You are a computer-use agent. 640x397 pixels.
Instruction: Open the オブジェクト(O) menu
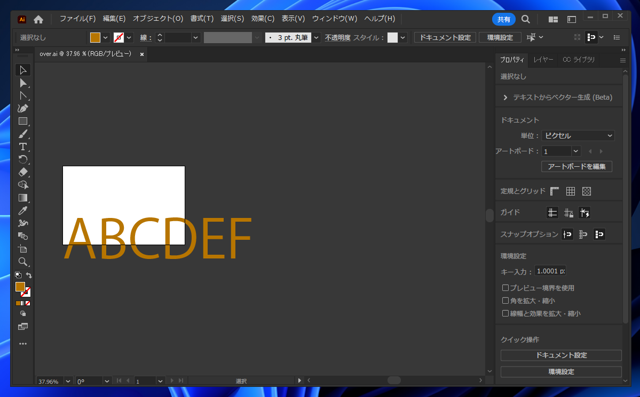click(x=158, y=19)
